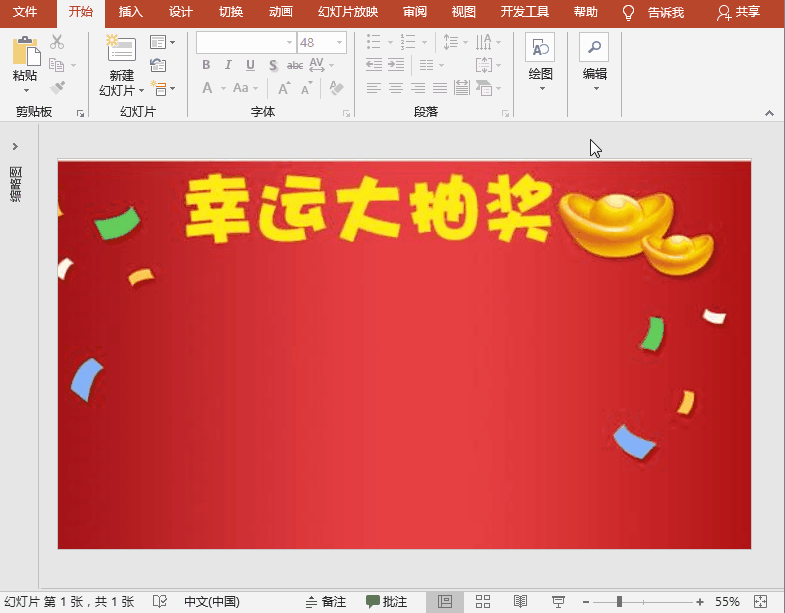Image resolution: width=785 pixels, height=613 pixels.
Task: Click the Paste clipboard icon
Action: [x=26, y=51]
